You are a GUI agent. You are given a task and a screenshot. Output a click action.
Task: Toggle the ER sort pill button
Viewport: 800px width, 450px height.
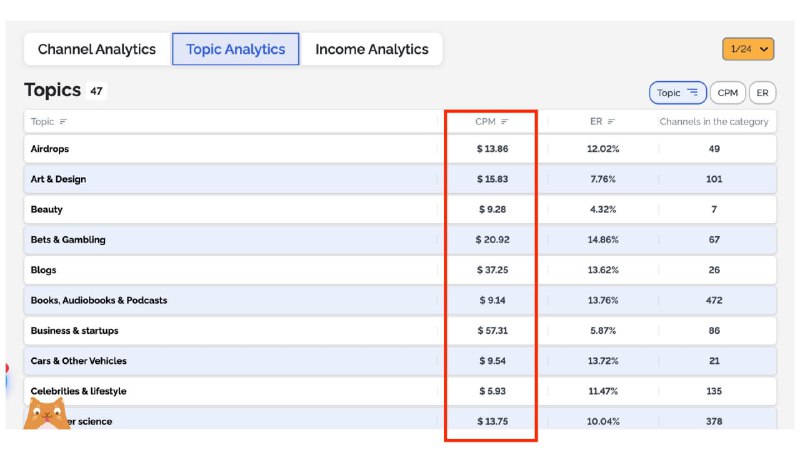762,93
